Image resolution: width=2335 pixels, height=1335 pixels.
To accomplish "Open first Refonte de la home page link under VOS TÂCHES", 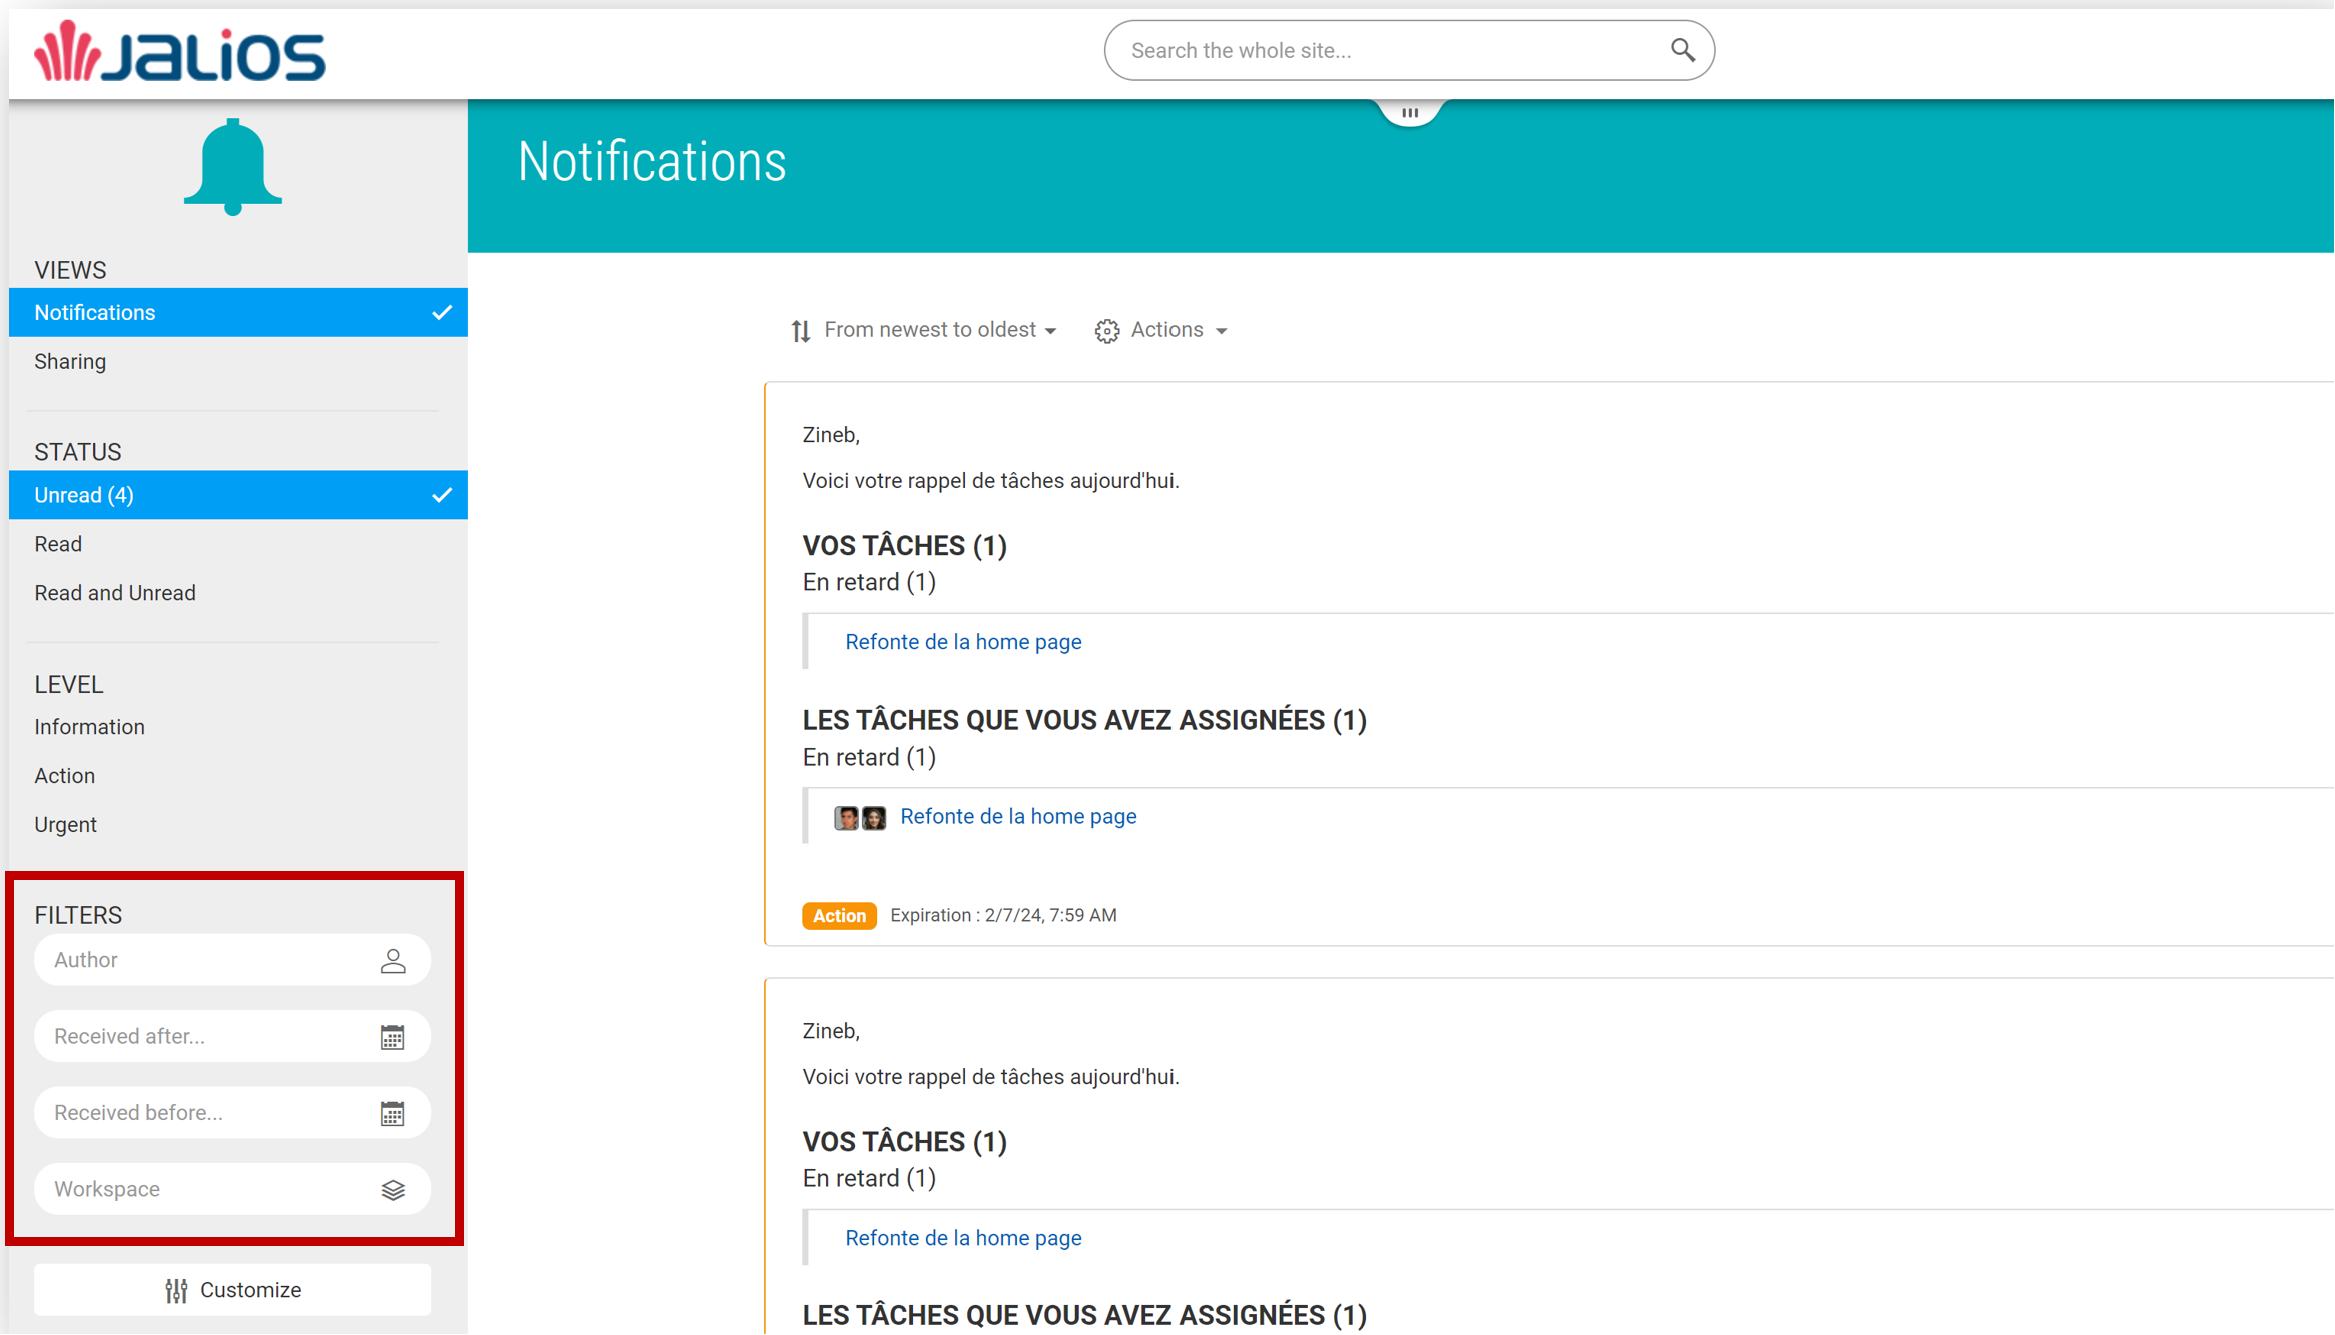I will [x=963, y=642].
